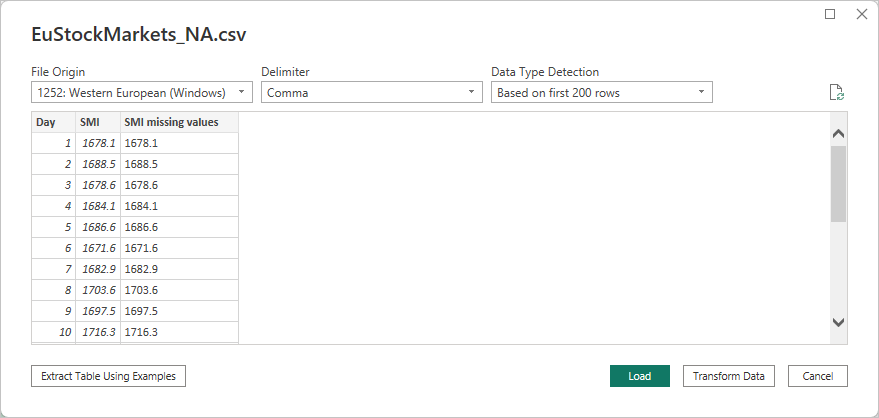This screenshot has height=418, width=879.
Task: Open the Data Type Detection dropdown
Action: point(601,93)
